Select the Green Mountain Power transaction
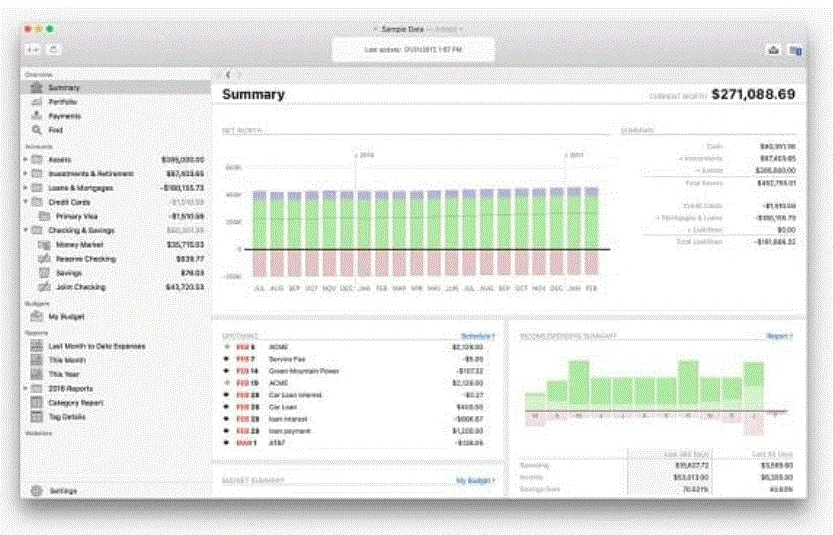The height and width of the screenshot is (535, 833). [354, 371]
